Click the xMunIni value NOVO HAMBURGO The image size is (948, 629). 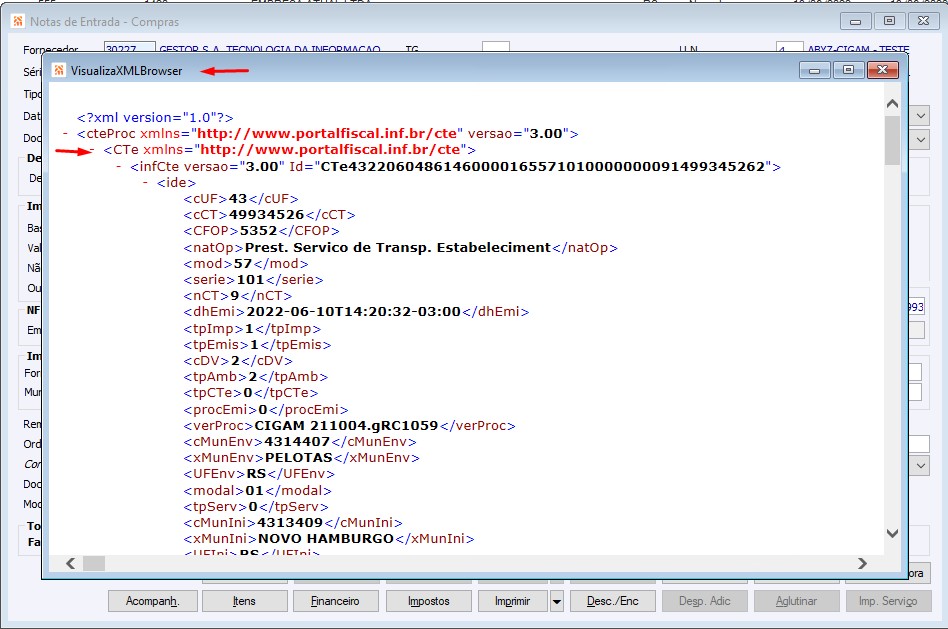click(x=326, y=539)
